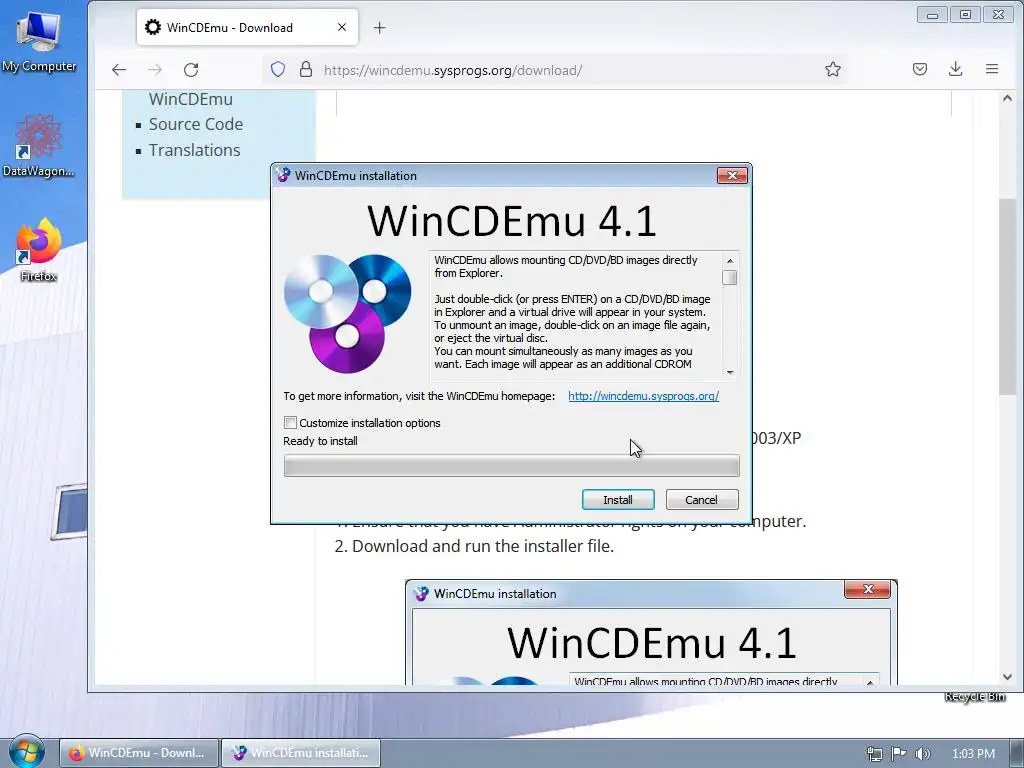Screen dimensions: 1024x768
Task: Open the WinCDEmu sidebar link
Action: pos(191,99)
